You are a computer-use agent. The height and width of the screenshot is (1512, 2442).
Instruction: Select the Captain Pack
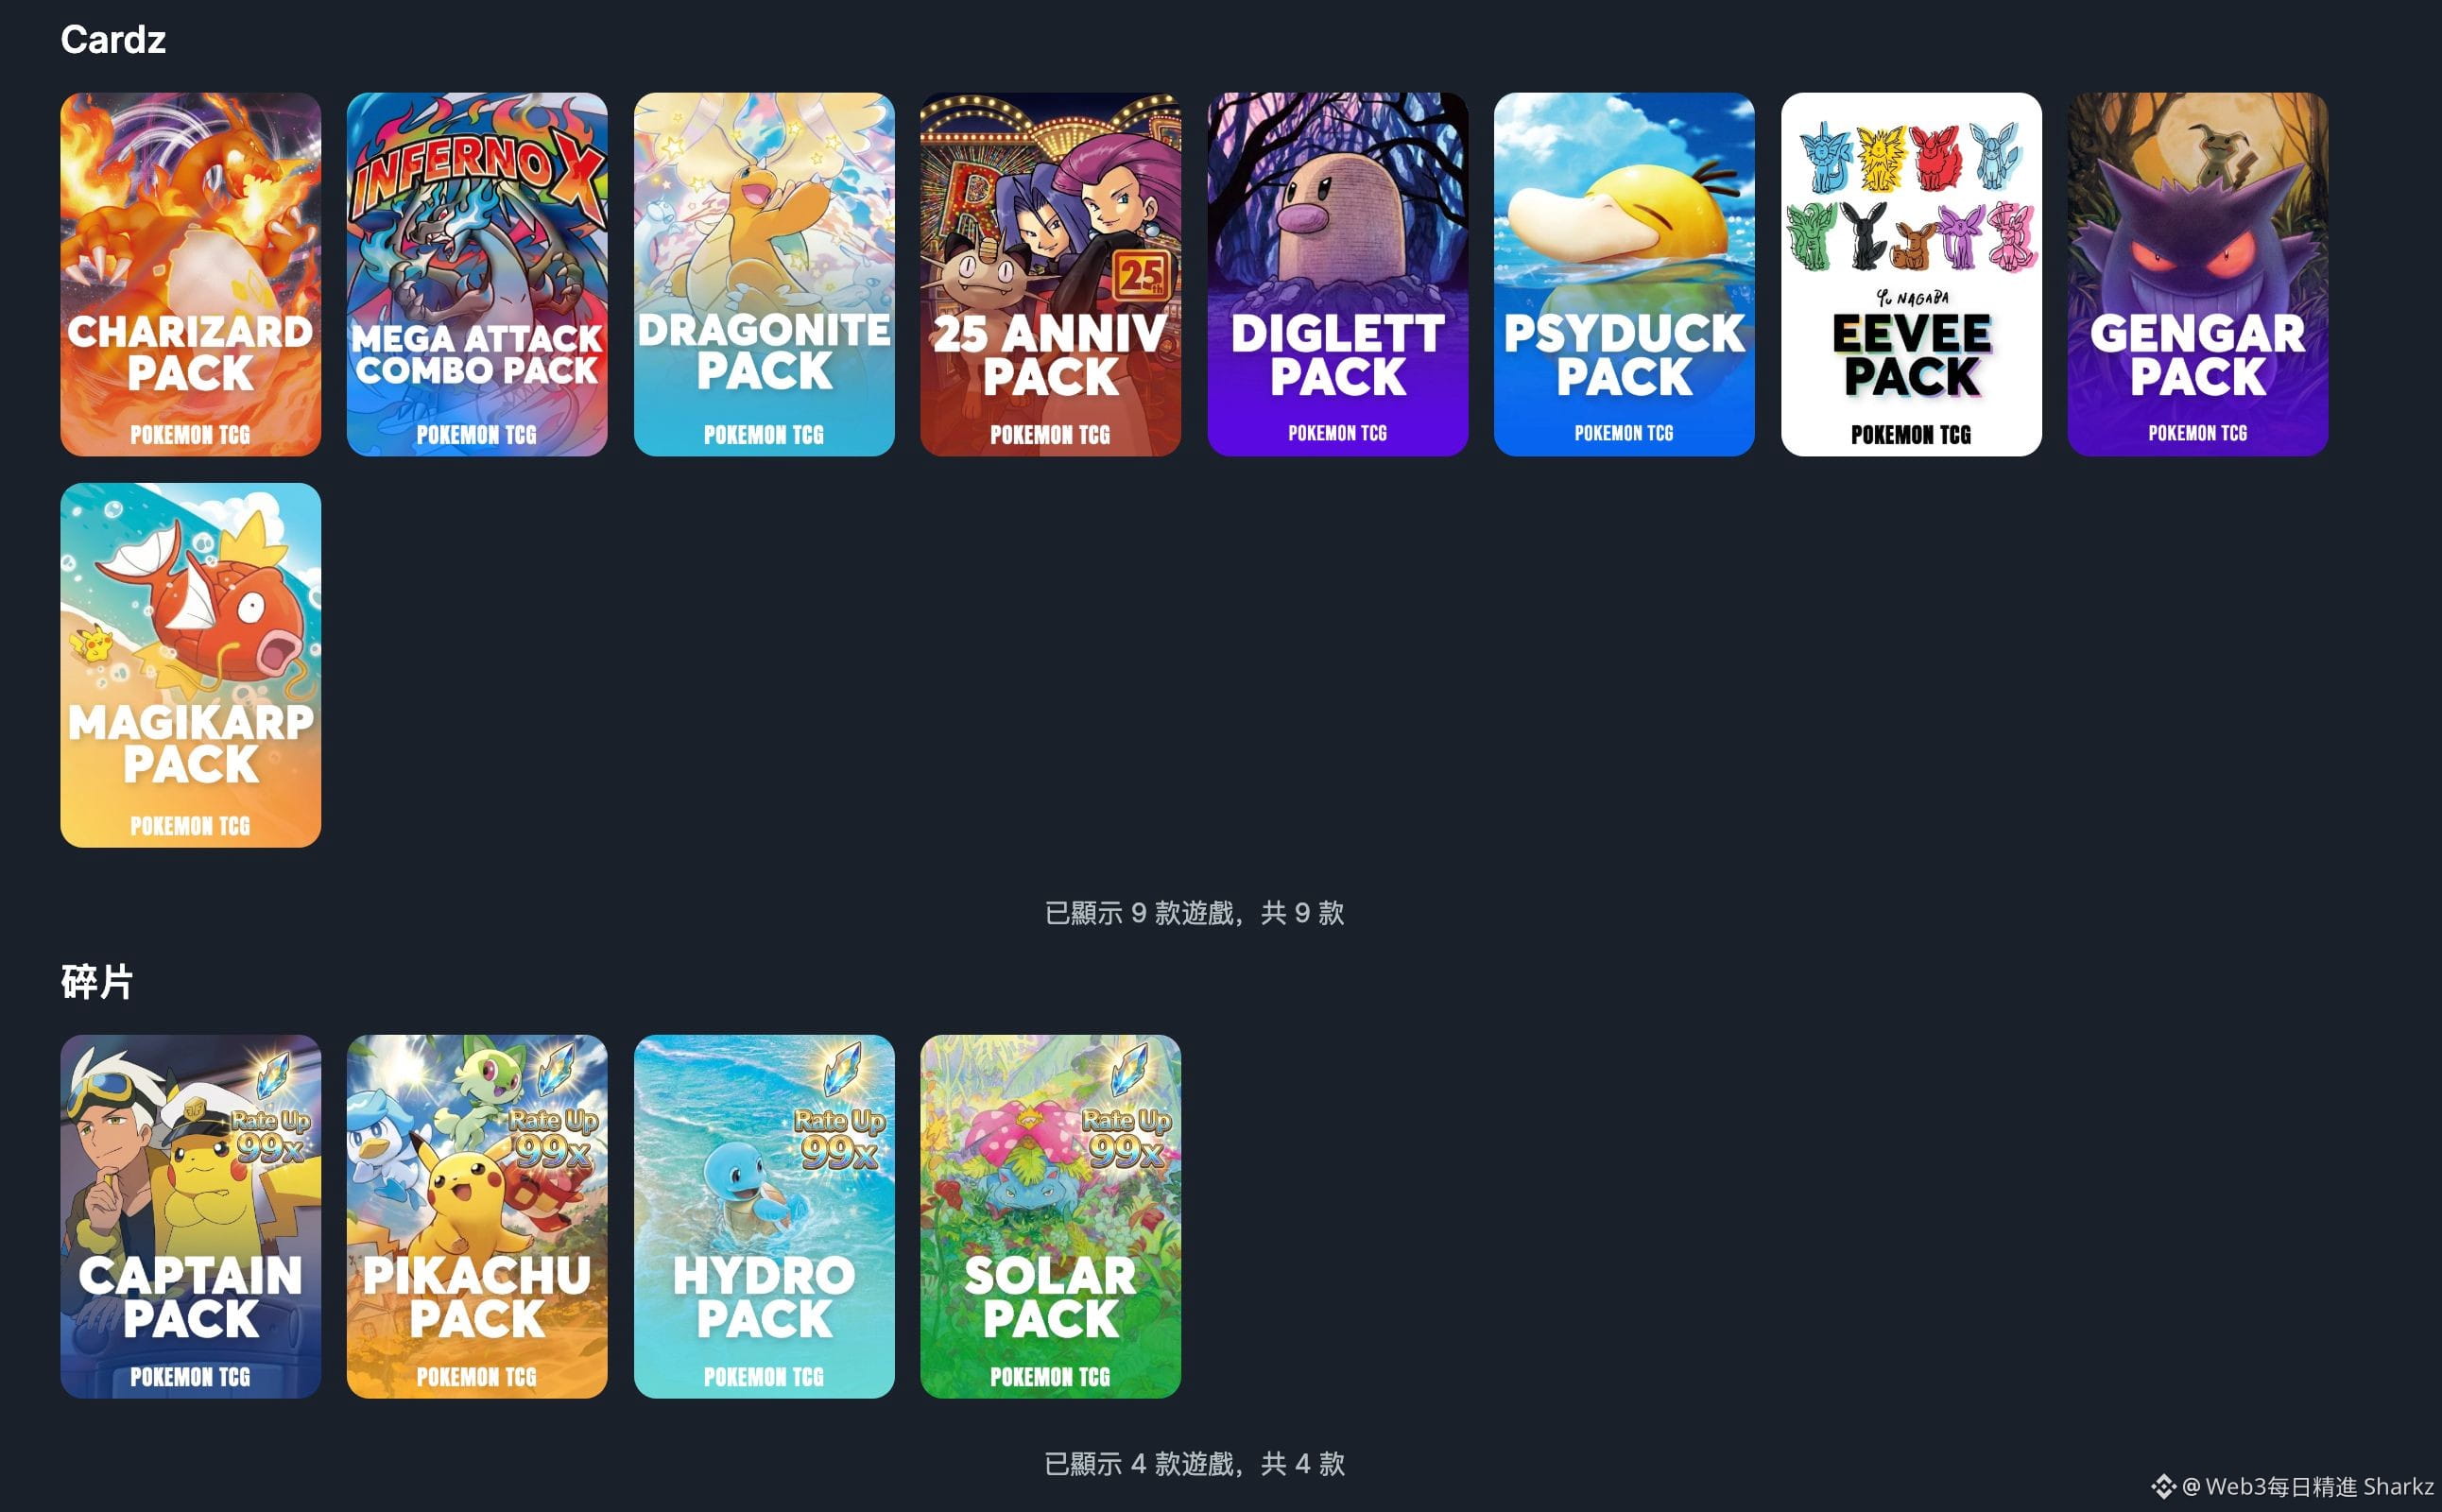[190, 1216]
